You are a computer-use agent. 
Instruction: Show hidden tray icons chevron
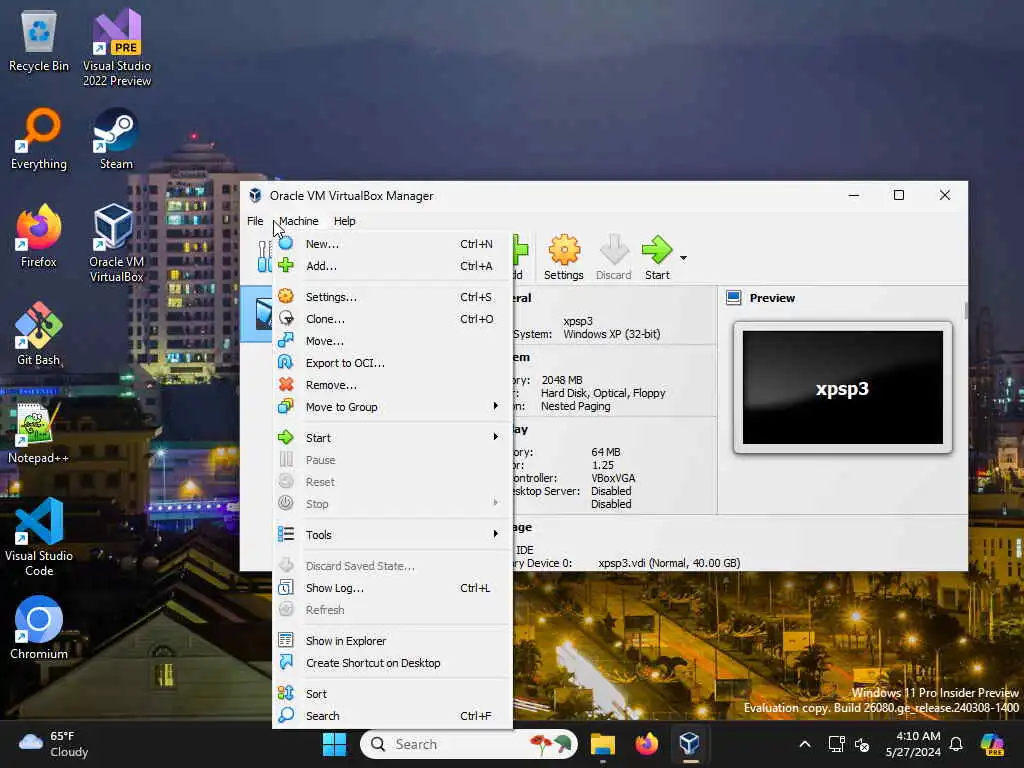pyautogui.click(x=805, y=744)
